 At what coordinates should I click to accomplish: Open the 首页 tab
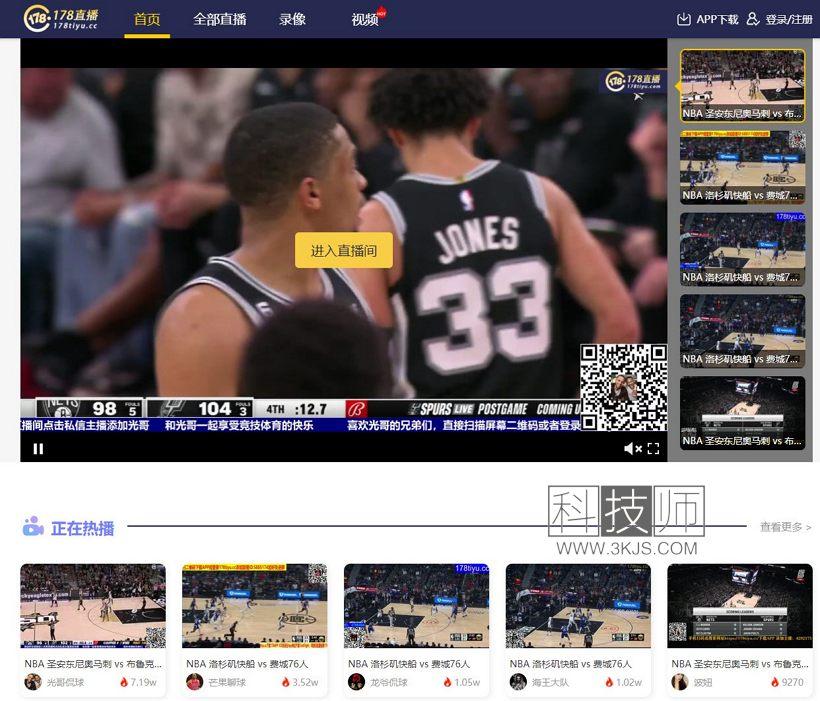[147, 19]
